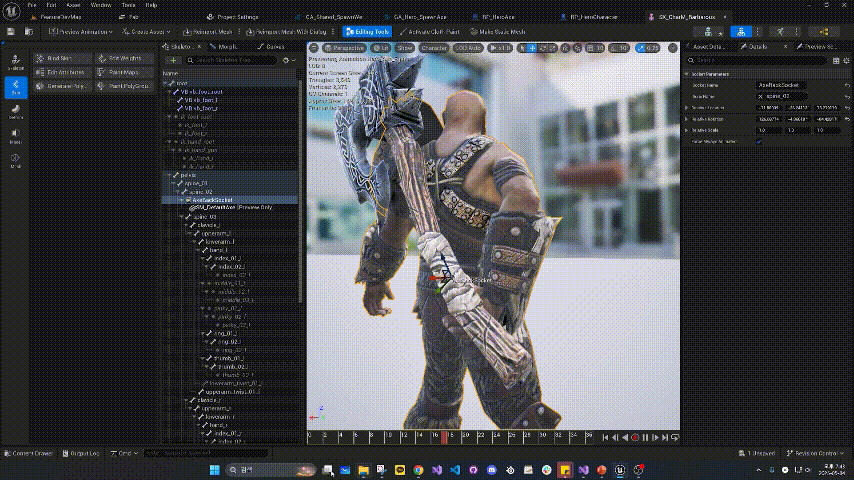Click Activate Cloth Paint
The width and height of the screenshot is (854, 480).
pyautogui.click(x=429, y=32)
